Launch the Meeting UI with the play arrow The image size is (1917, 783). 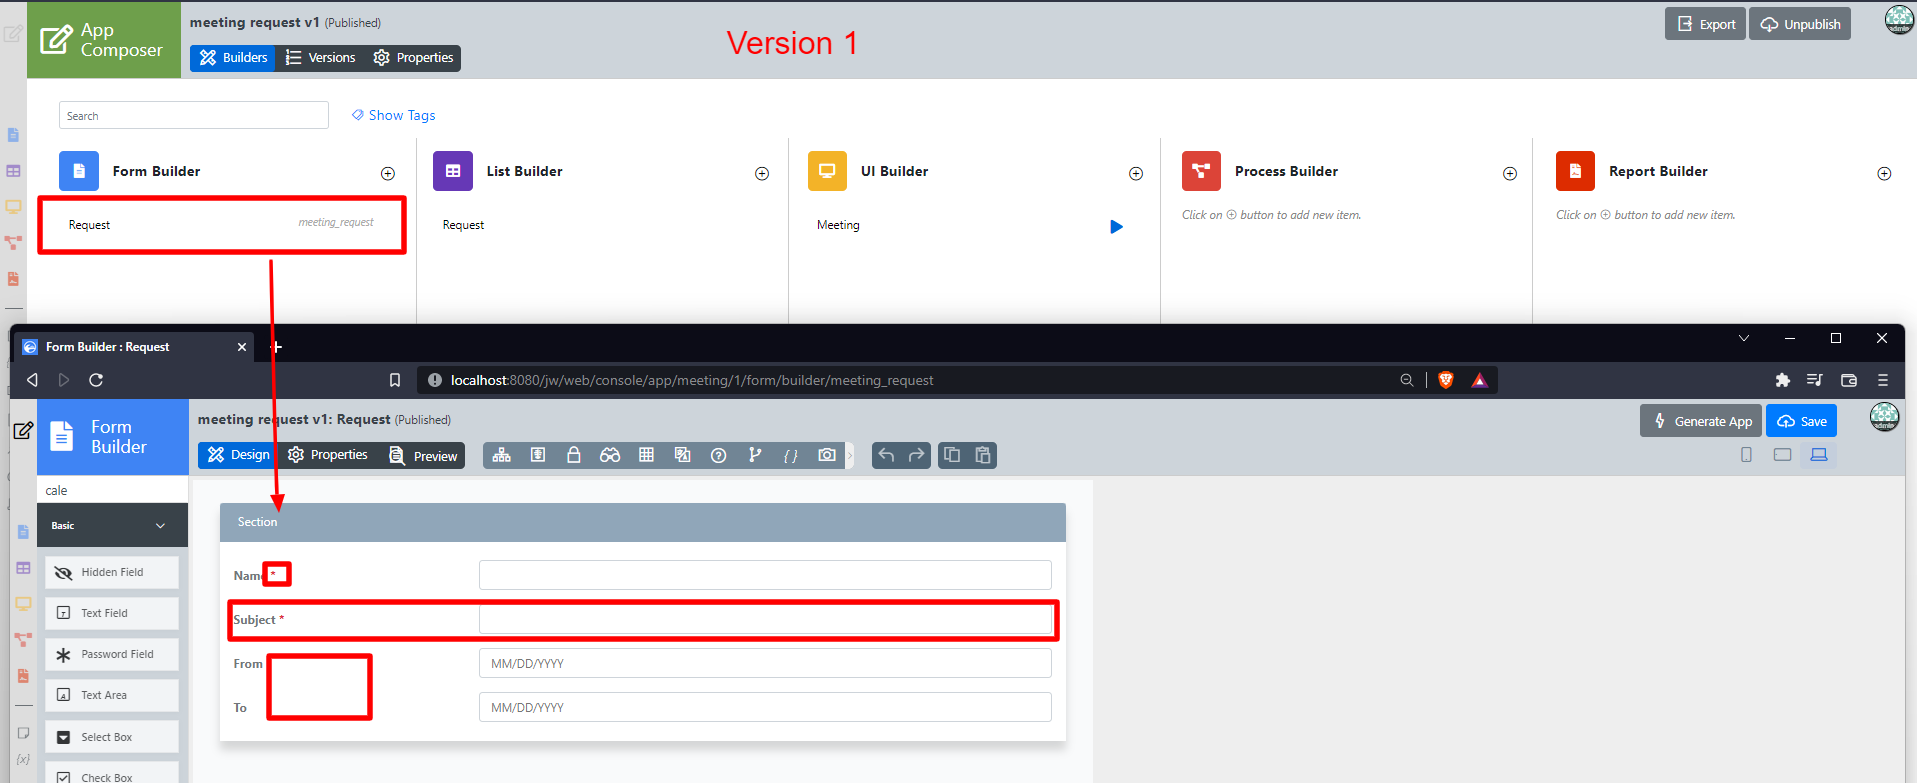tap(1117, 227)
